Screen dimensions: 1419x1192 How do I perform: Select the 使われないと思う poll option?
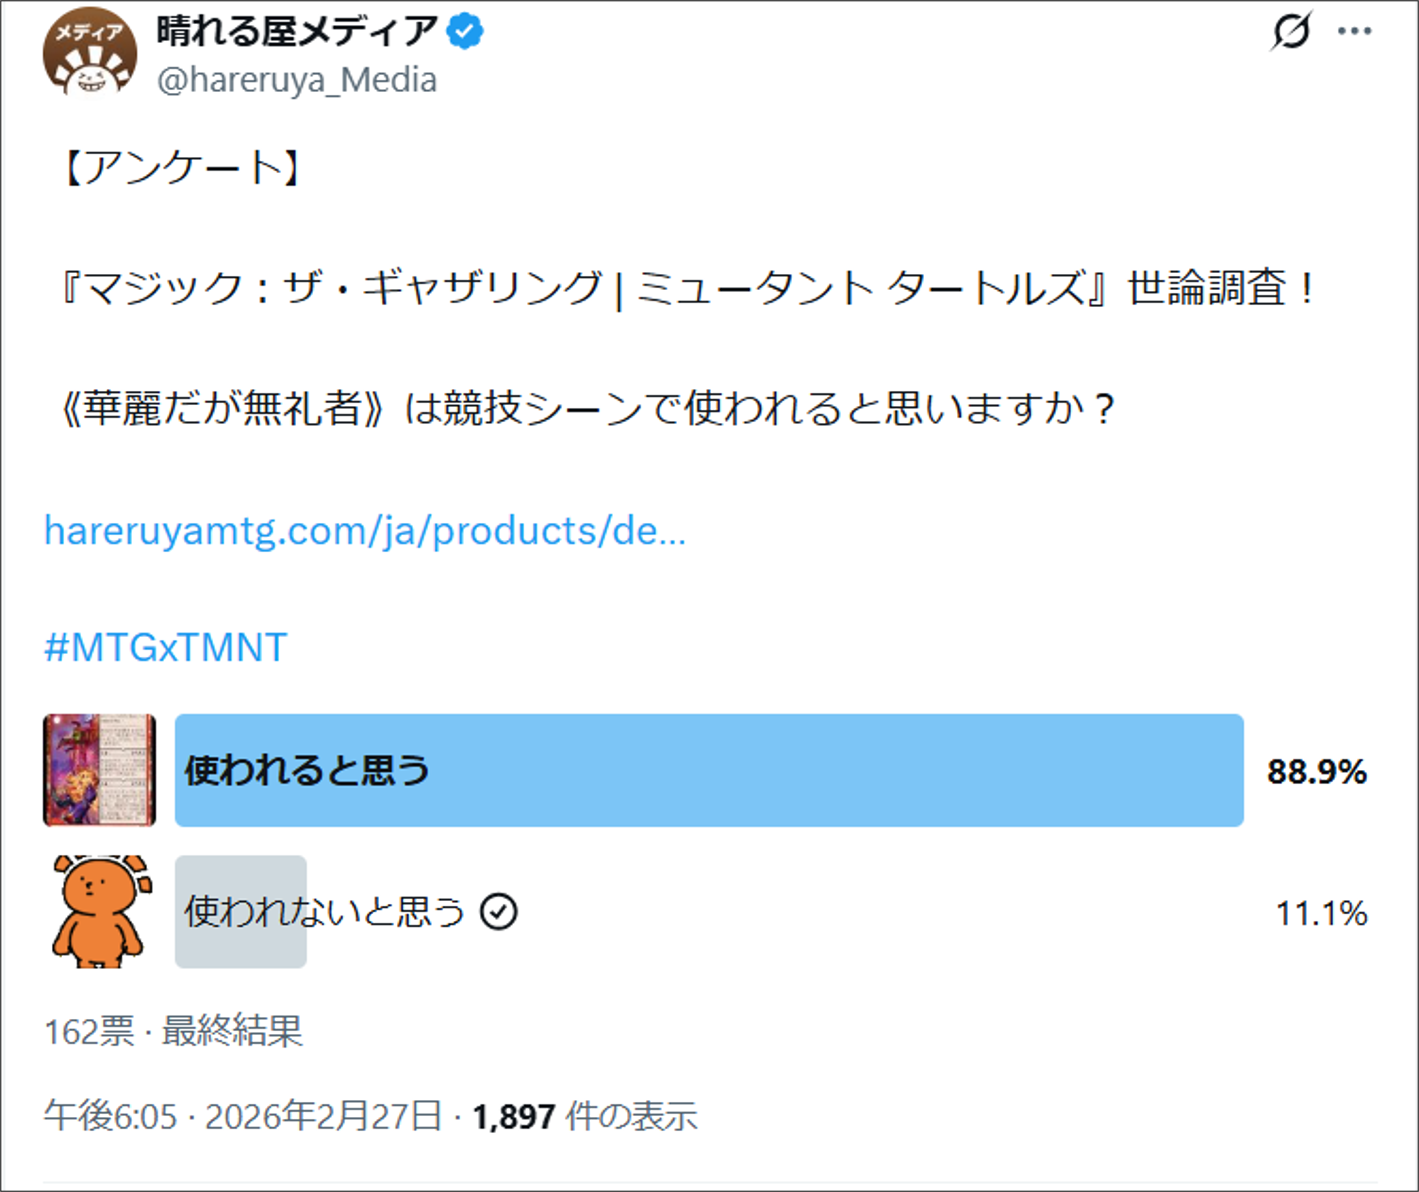pyautogui.click(x=324, y=912)
